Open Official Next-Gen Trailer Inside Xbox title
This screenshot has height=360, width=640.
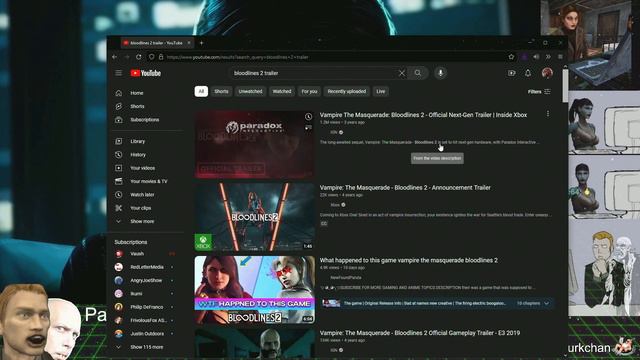coord(423,115)
